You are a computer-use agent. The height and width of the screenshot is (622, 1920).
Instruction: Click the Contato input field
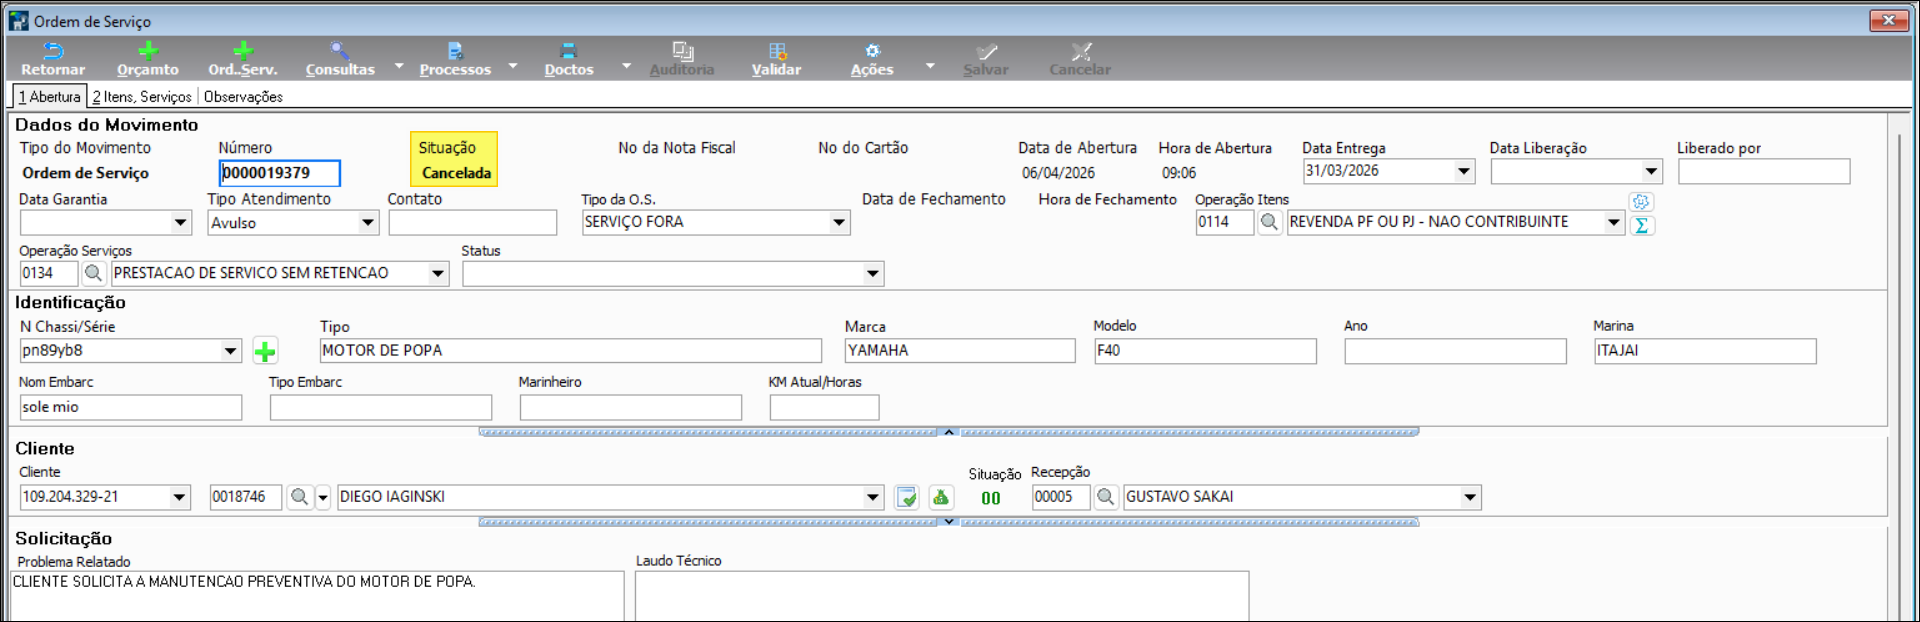472,223
